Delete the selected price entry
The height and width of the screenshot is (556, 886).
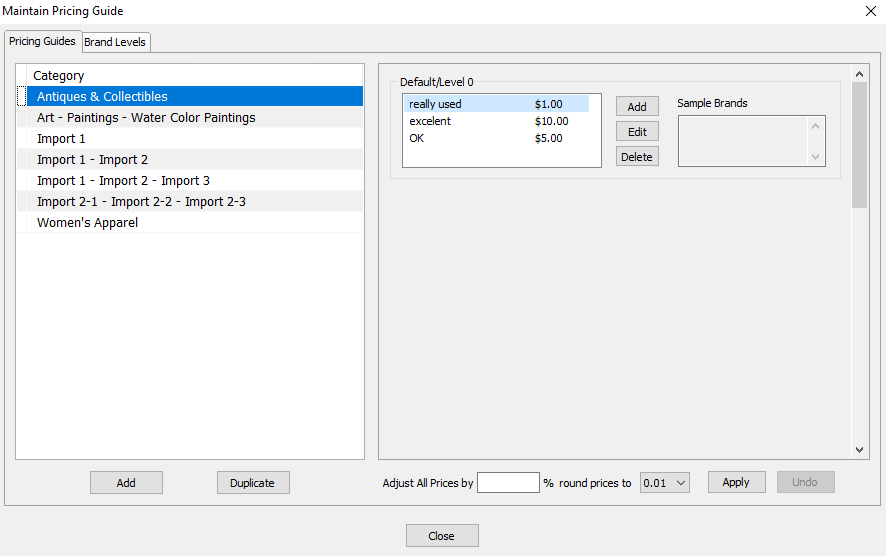tap(637, 157)
